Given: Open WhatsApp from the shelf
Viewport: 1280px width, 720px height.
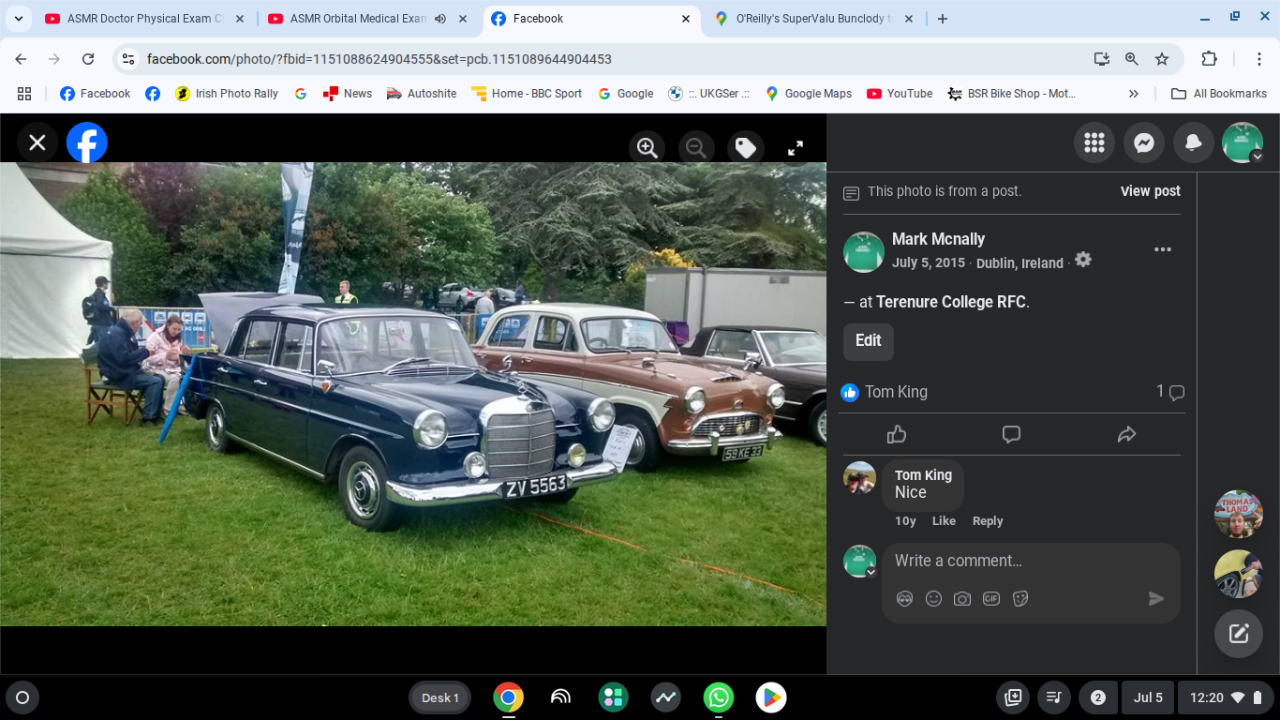Looking at the screenshot, I should (x=718, y=698).
